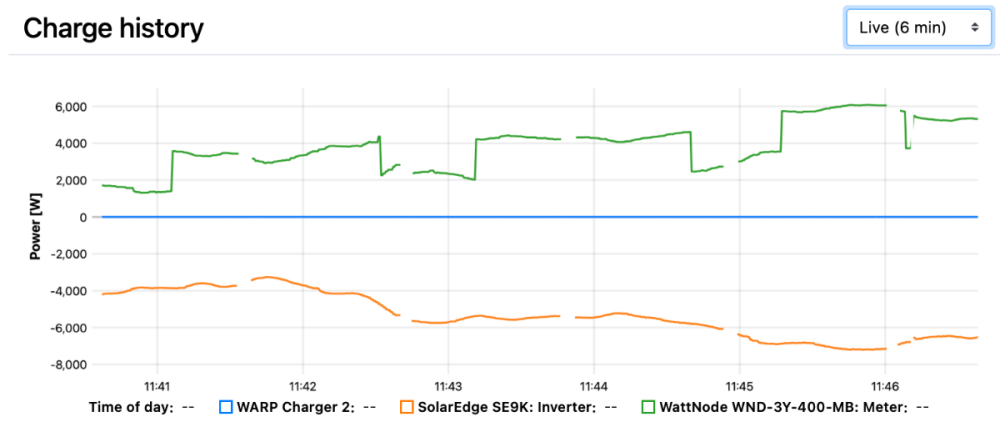Click the 6,000 value on the power axis
1000x427 pixels.
pos(70,106)
